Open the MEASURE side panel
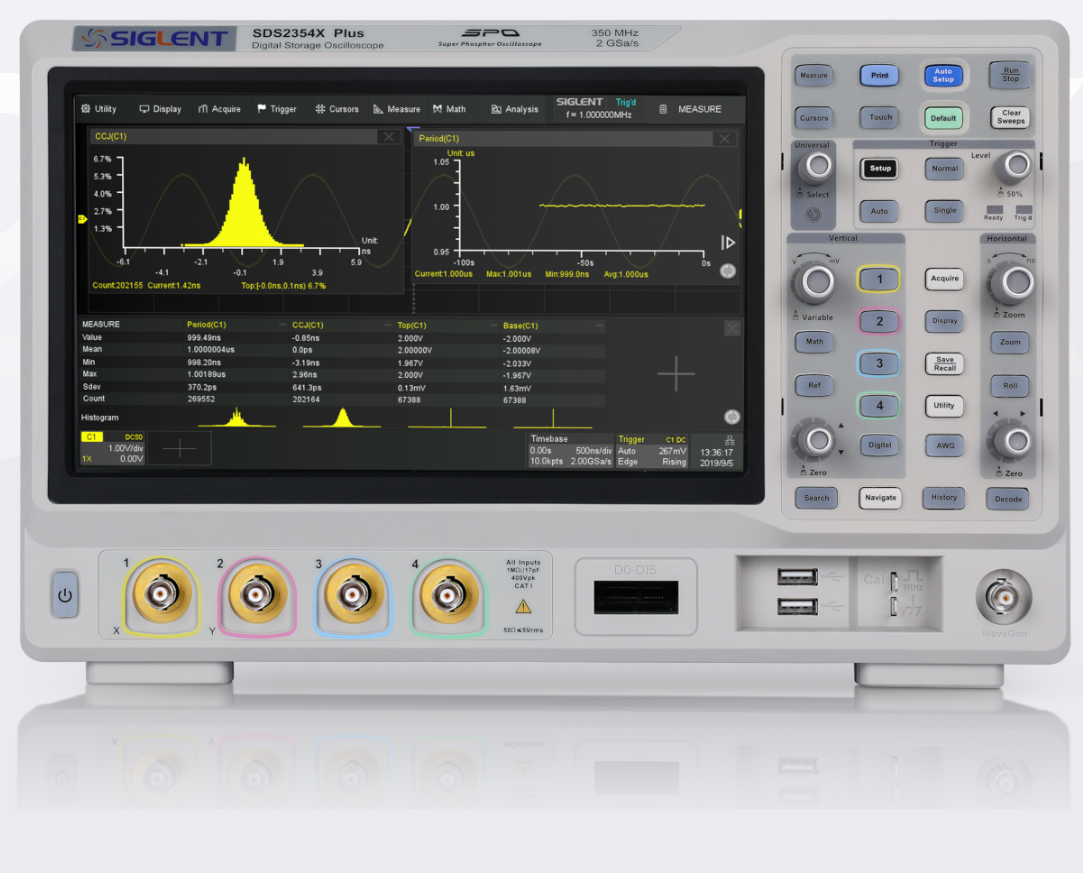The width and height of the screenshot is (1083, 873). [691, 109]
